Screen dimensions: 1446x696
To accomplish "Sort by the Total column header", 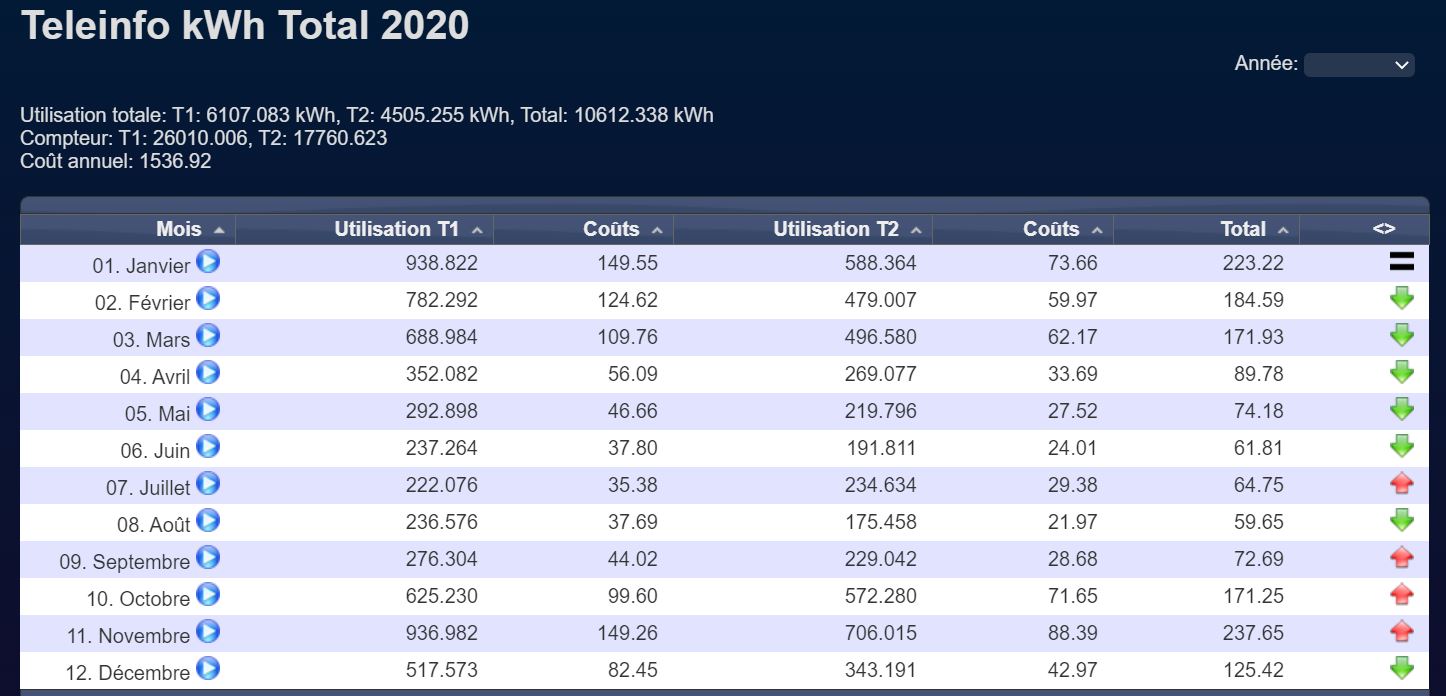I will (1243, 230).
